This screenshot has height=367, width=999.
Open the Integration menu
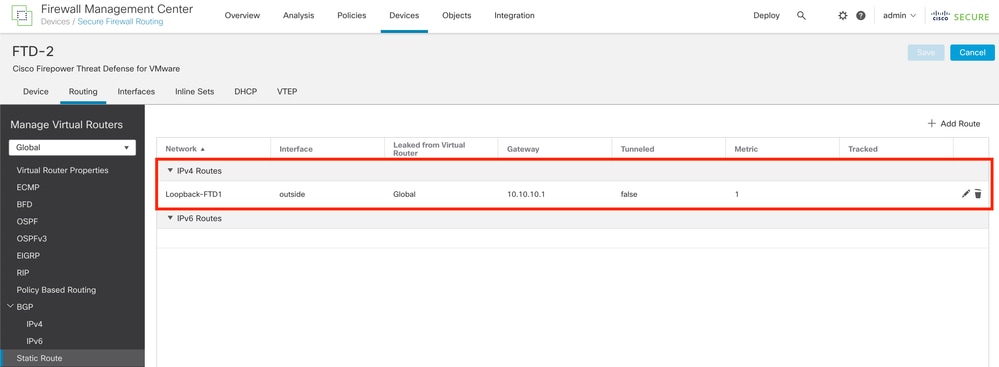pyautogui.click(x=514, y=15)
